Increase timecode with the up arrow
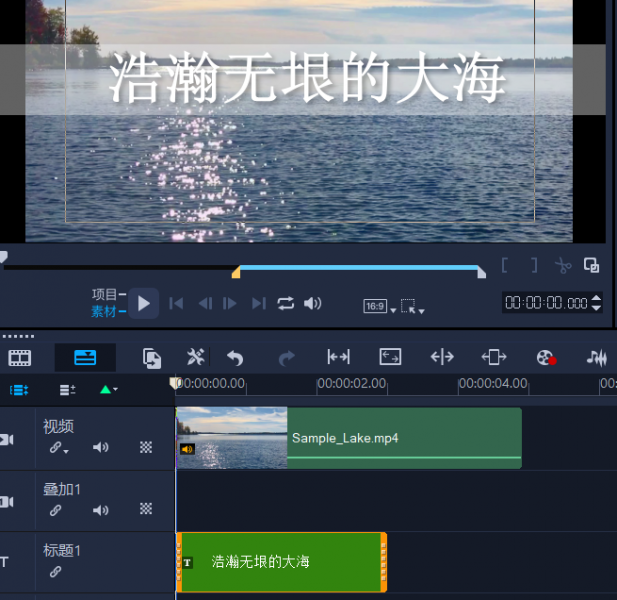Image resolution: width=617 pixels, height=600 pixels. click(596, 298)
